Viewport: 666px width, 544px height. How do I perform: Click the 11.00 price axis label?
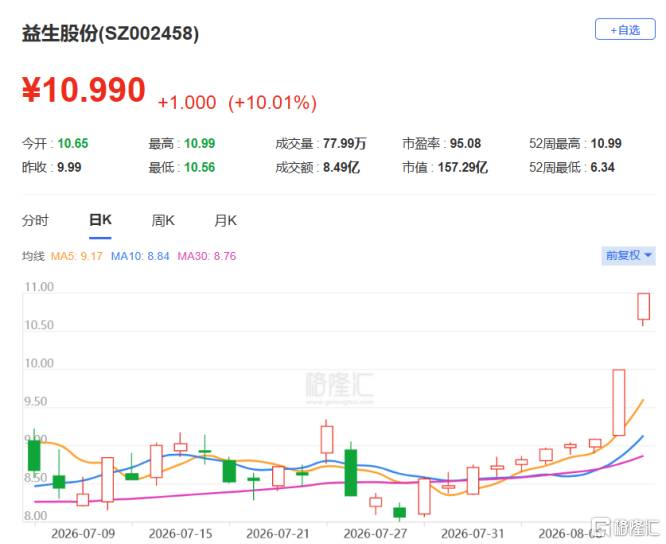tap(39, 287)
